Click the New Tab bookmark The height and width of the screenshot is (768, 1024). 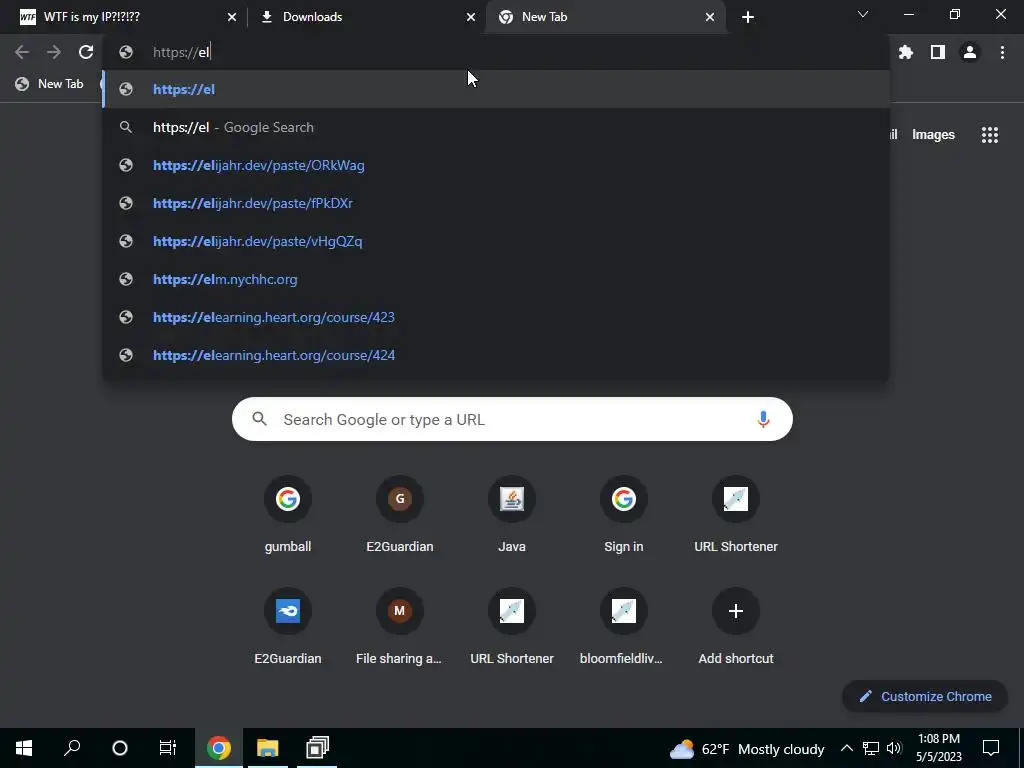(x=50, y=84)
